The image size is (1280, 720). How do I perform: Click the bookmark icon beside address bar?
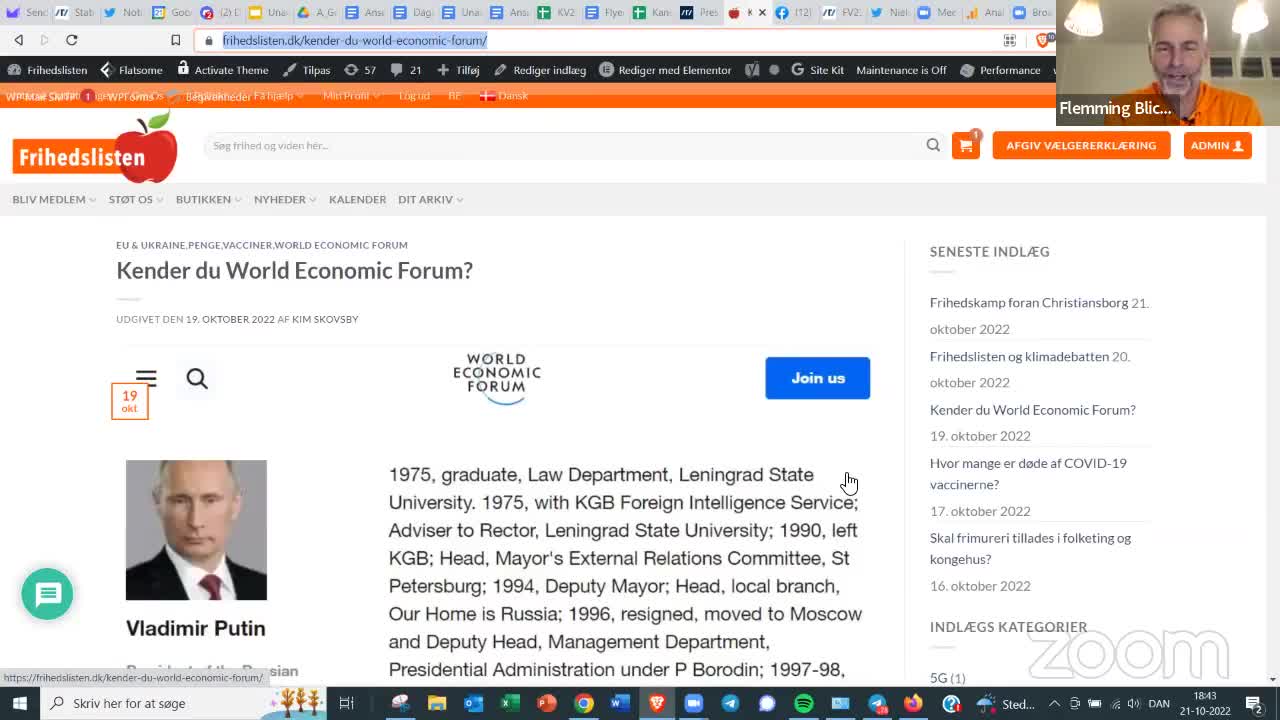pos(175,40)
